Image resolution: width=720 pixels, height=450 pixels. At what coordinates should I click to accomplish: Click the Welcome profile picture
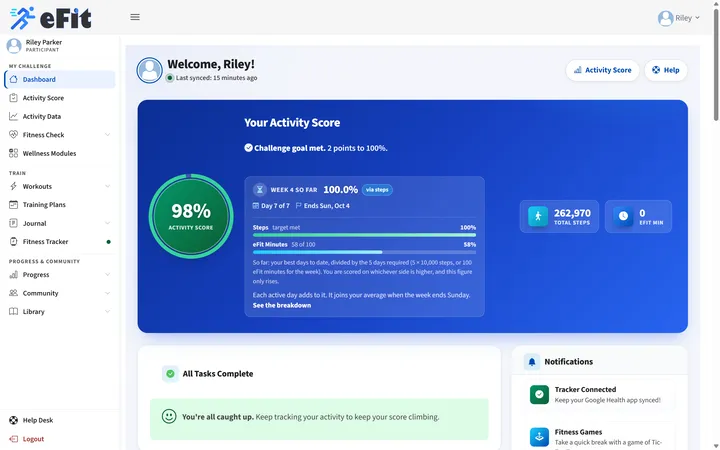tap(149, 70)
